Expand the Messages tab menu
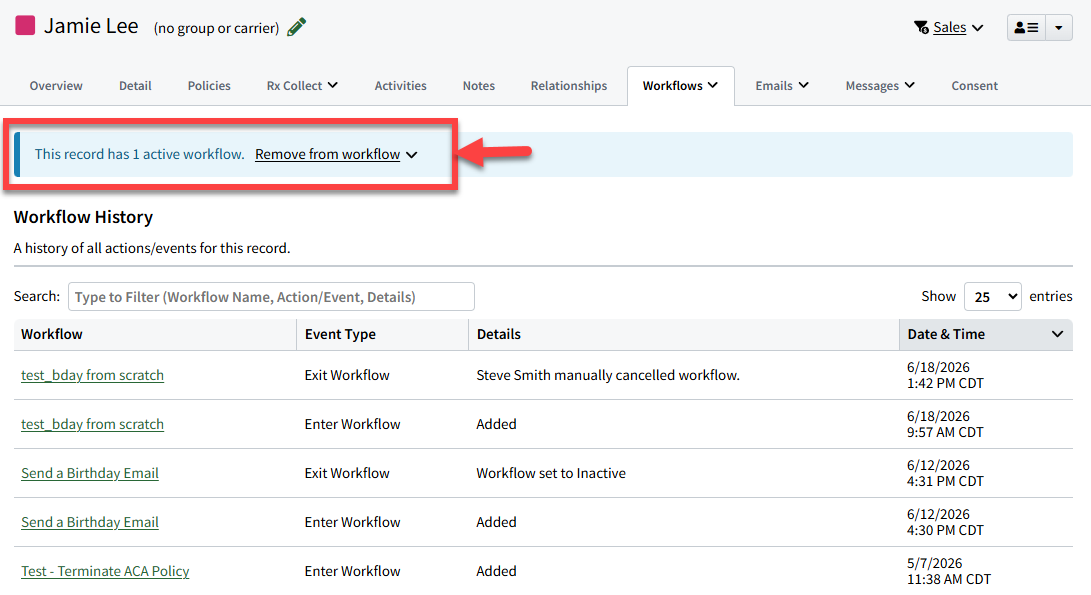 [x=880, y=86]
